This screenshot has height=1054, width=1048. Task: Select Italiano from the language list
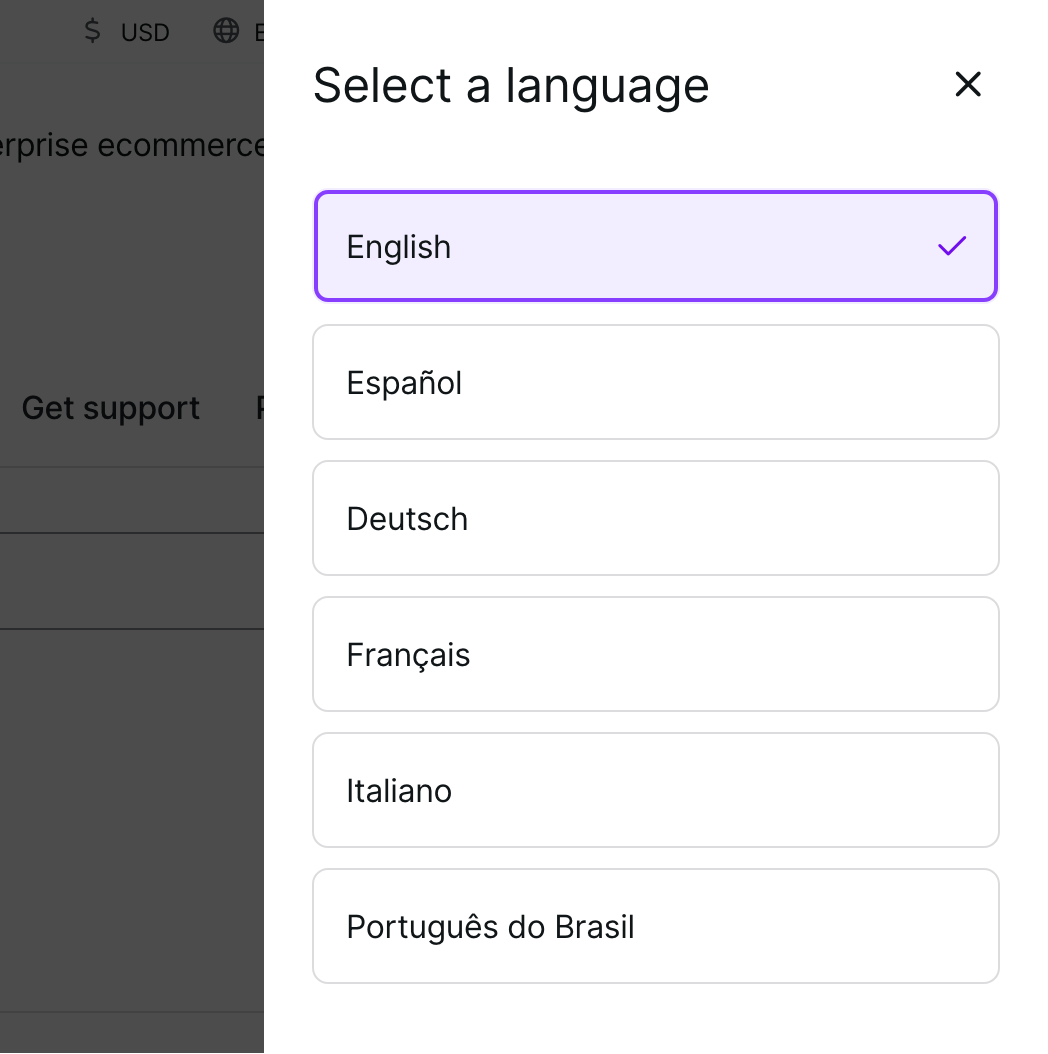point(655,790)
